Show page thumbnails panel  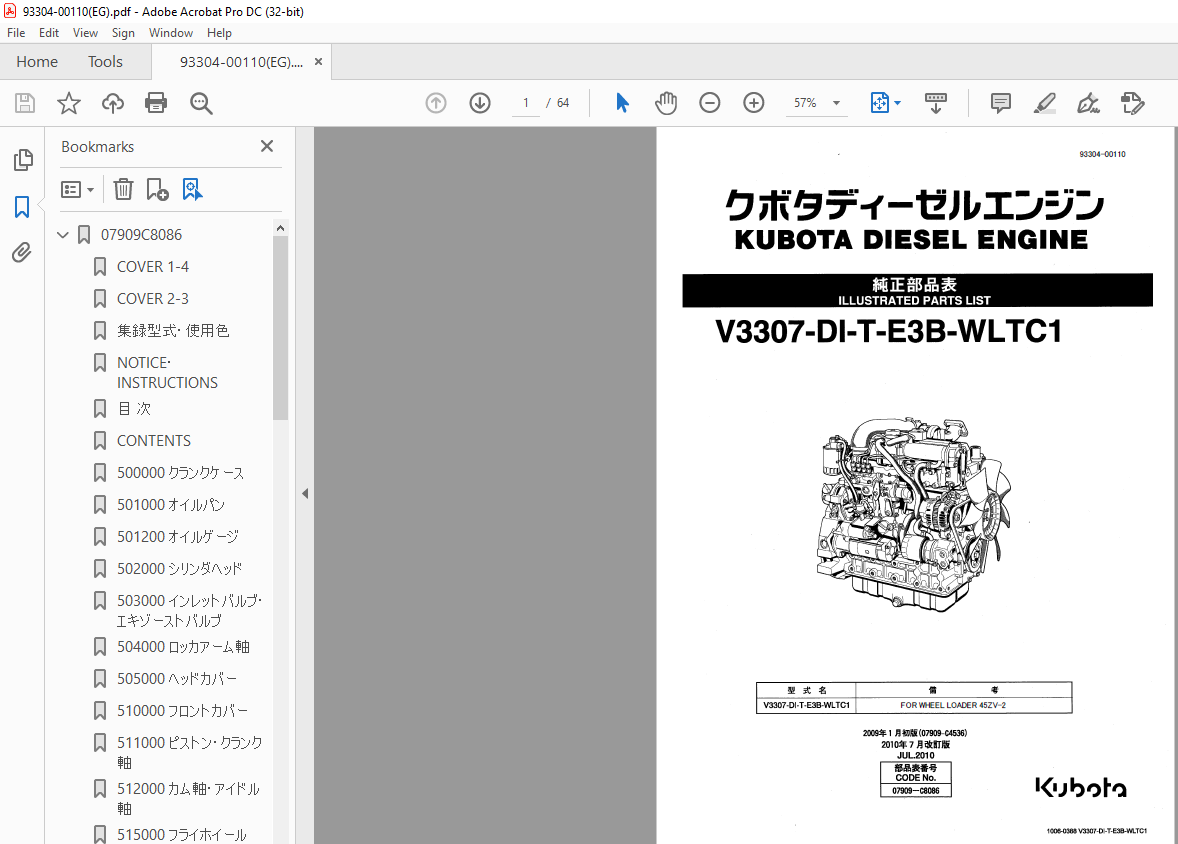23,159
